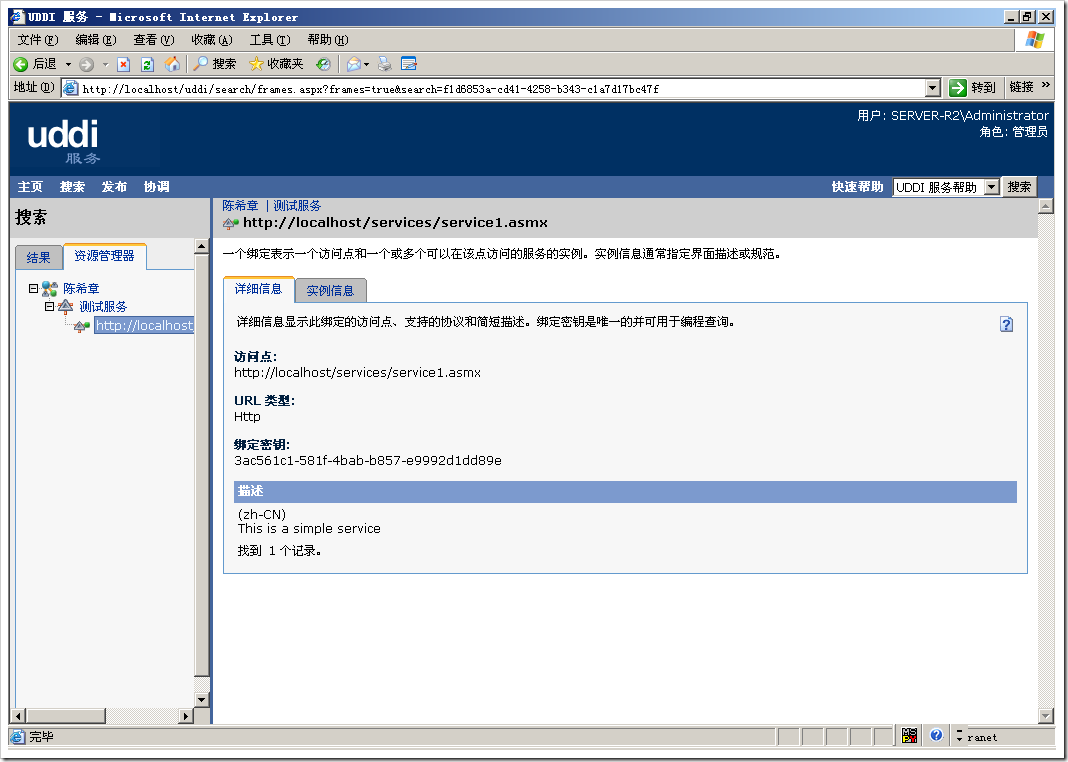
Task: Click the Forward arrow icon
Action: [x=86, y=64]
